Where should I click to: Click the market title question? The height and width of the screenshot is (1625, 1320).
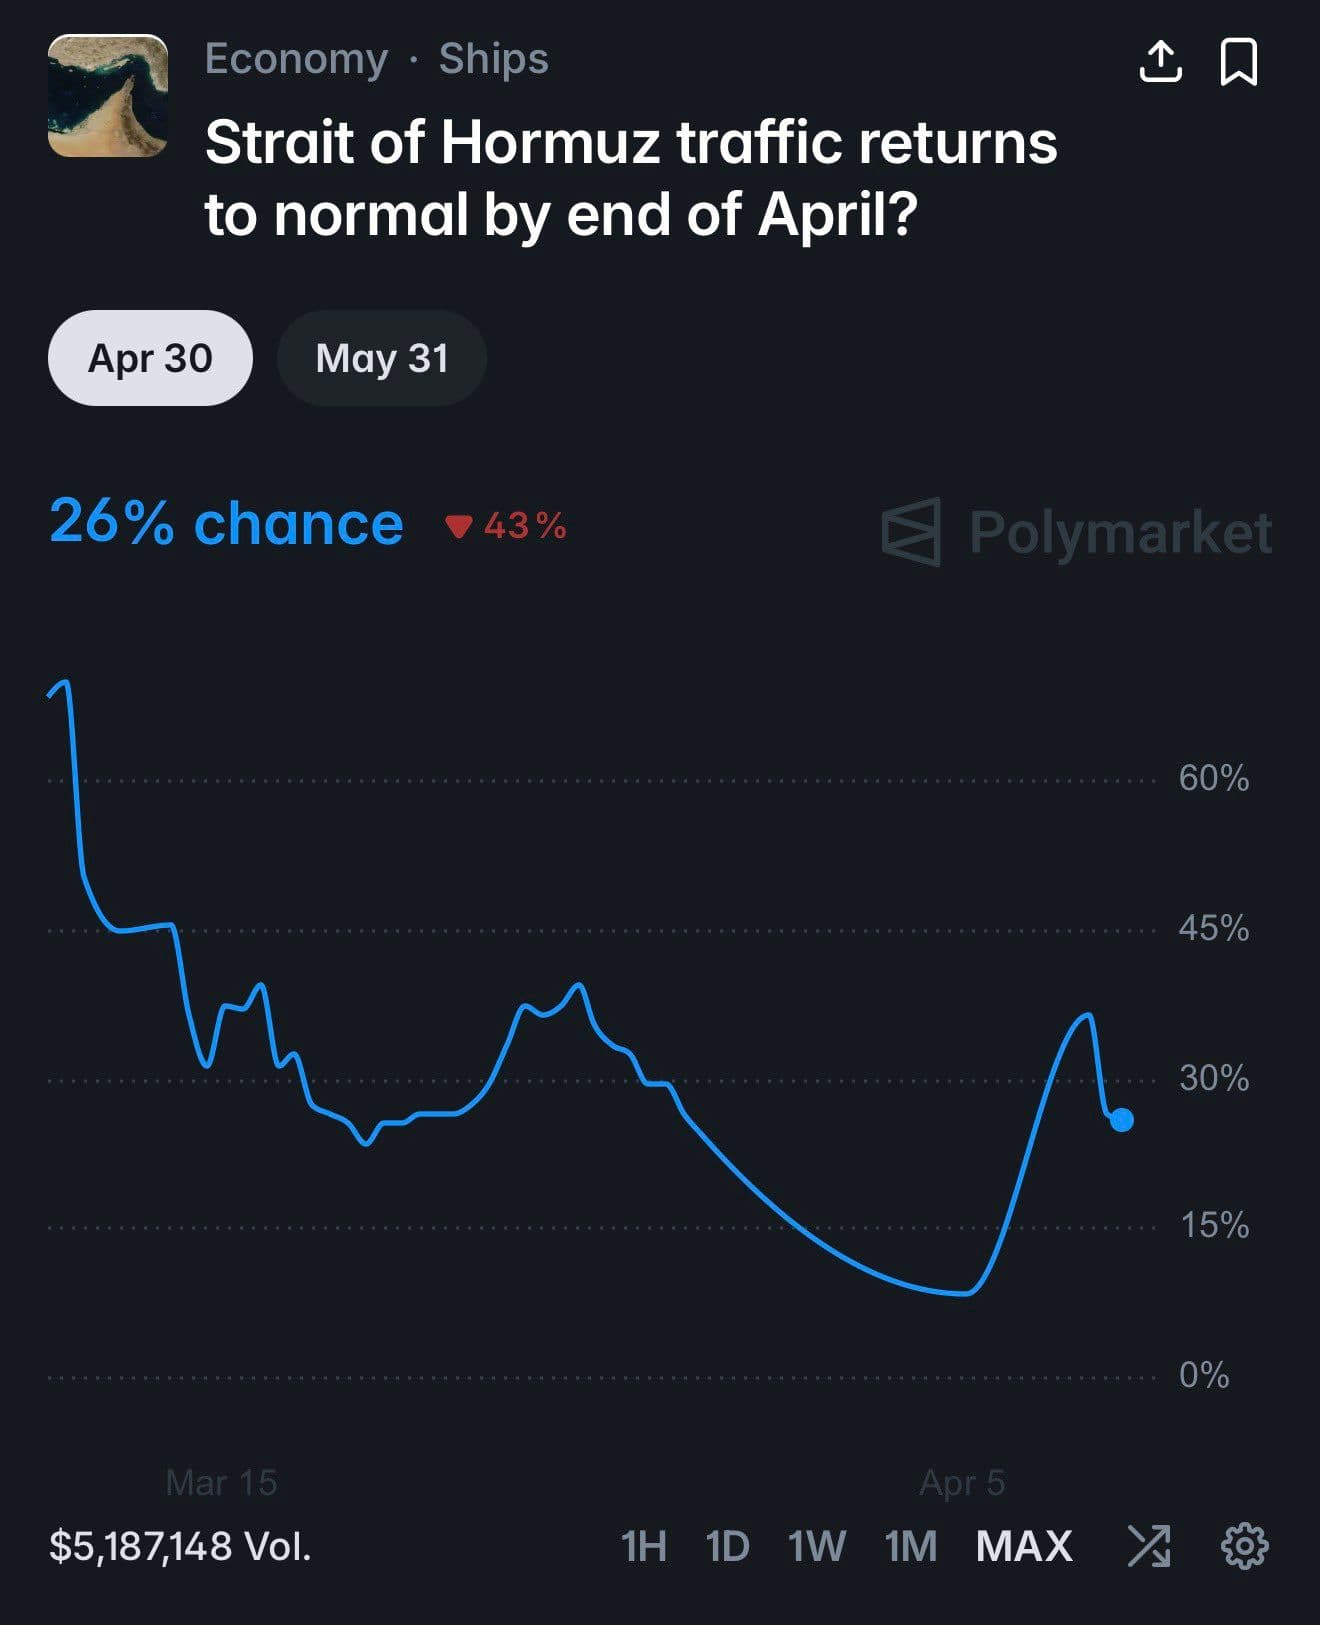tap(629, 177)
